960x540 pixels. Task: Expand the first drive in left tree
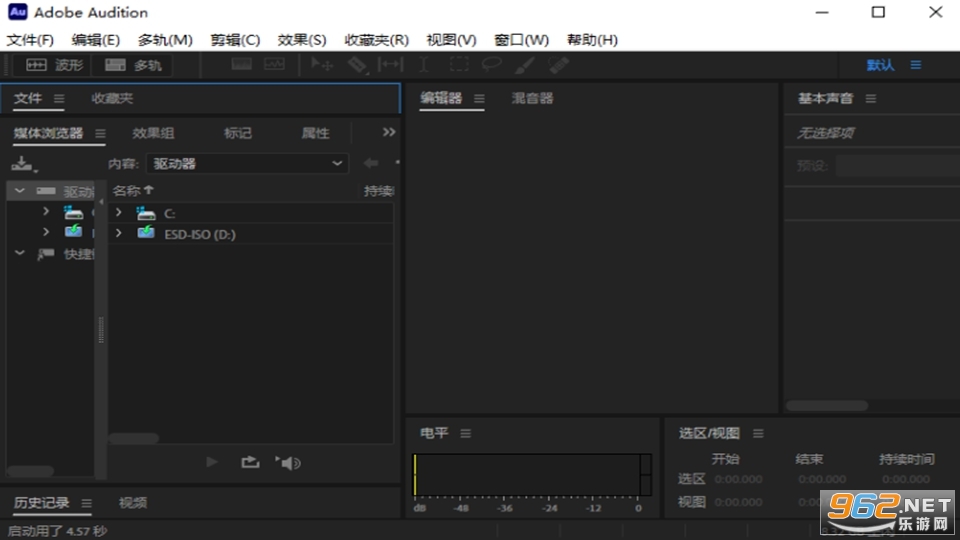pyautogui.click(x=46, y=211)
